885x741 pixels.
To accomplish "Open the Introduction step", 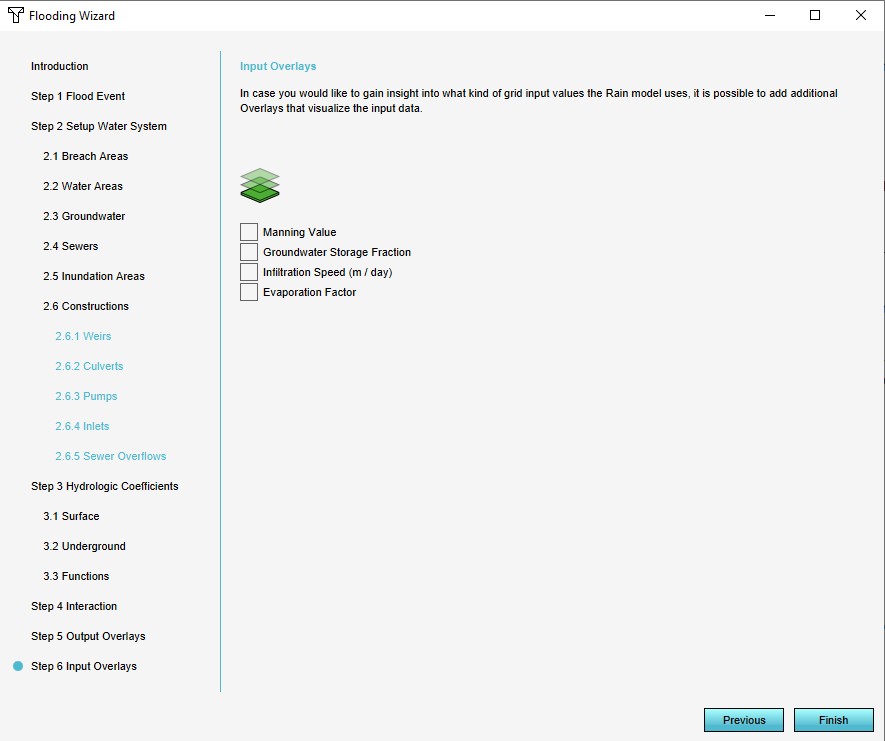I will pyautogui.click(x=60, y=66).
